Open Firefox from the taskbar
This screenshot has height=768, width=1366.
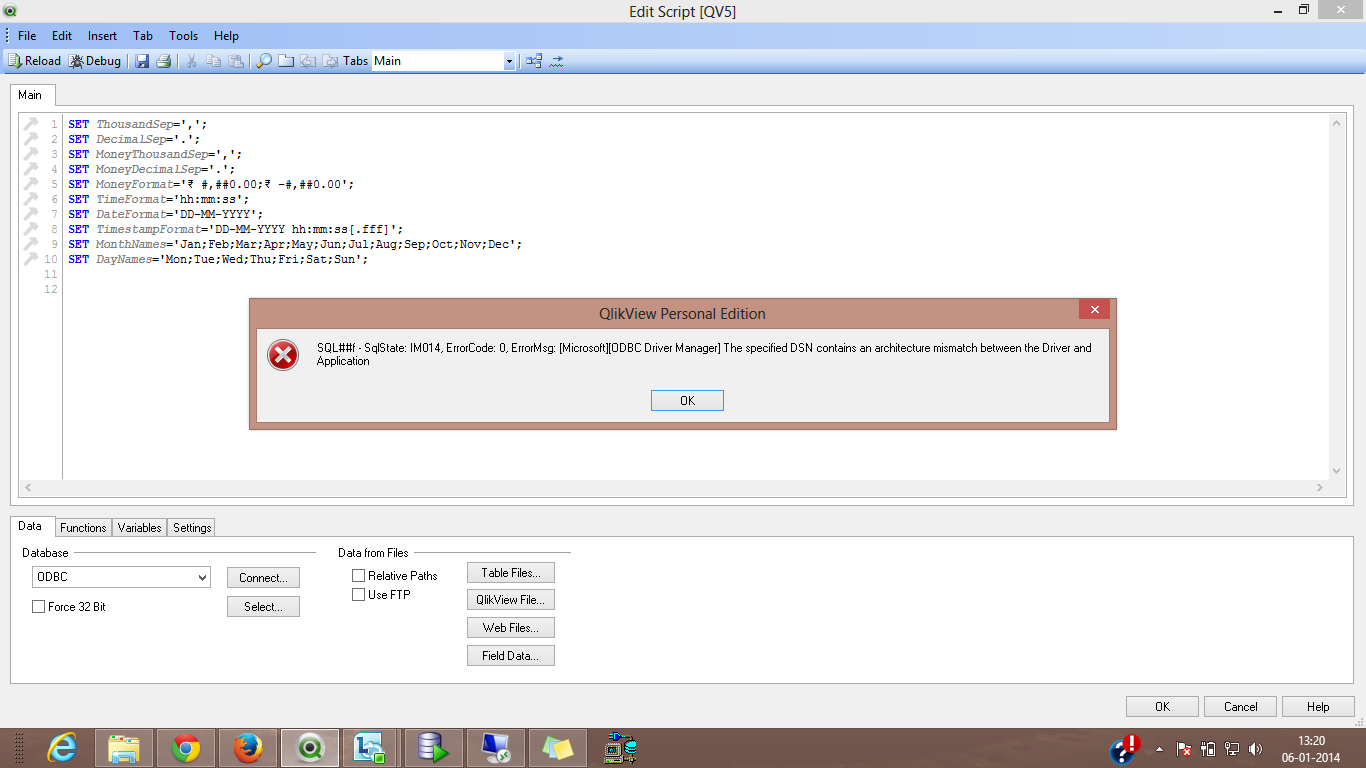pos(248,748)
